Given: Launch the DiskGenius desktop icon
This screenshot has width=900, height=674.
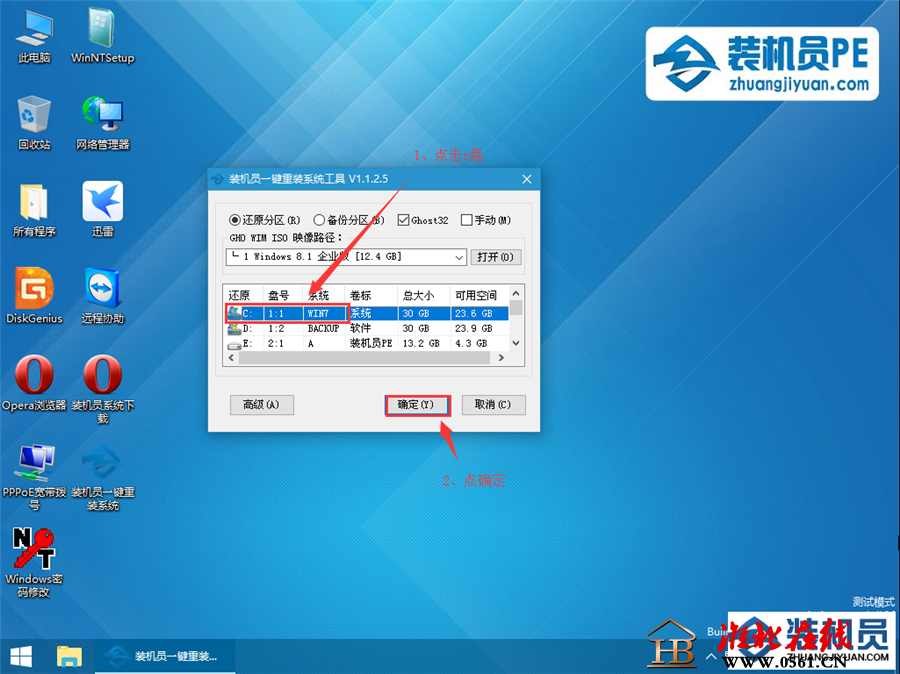Looking at the screenshot, I should click(x=34, y=296).
